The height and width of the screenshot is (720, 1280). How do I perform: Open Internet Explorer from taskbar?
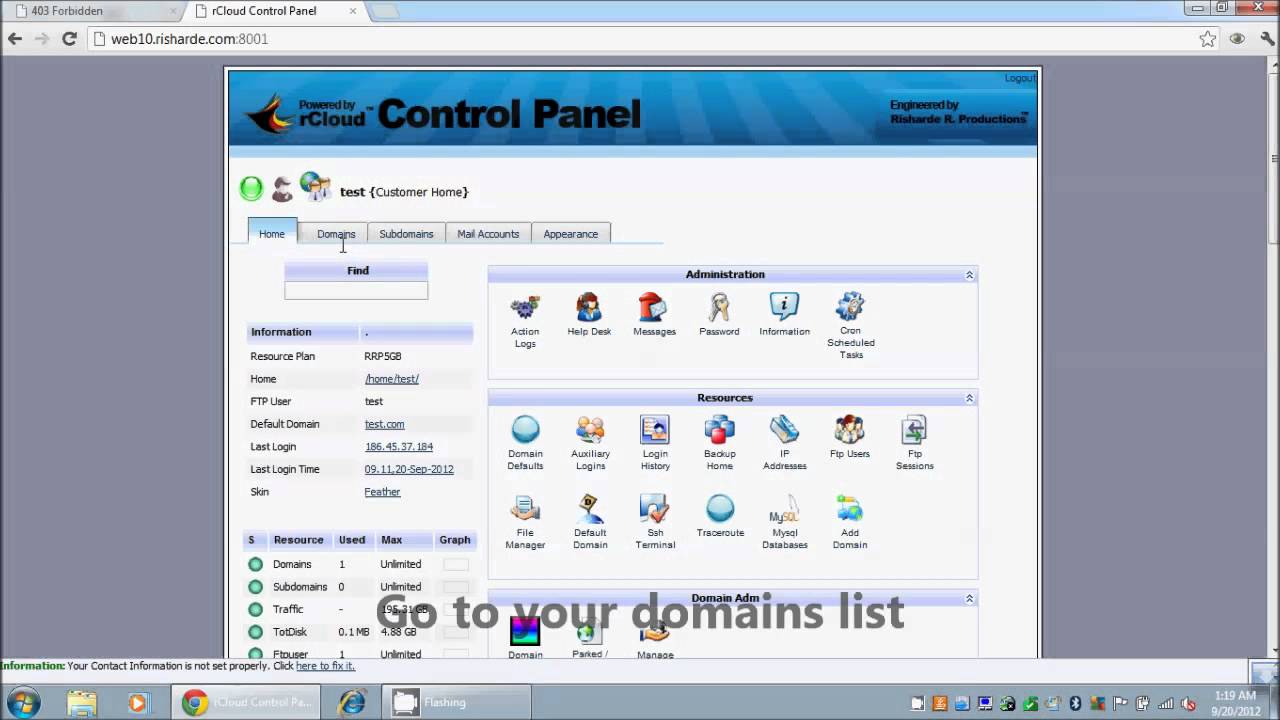point(351,703)
